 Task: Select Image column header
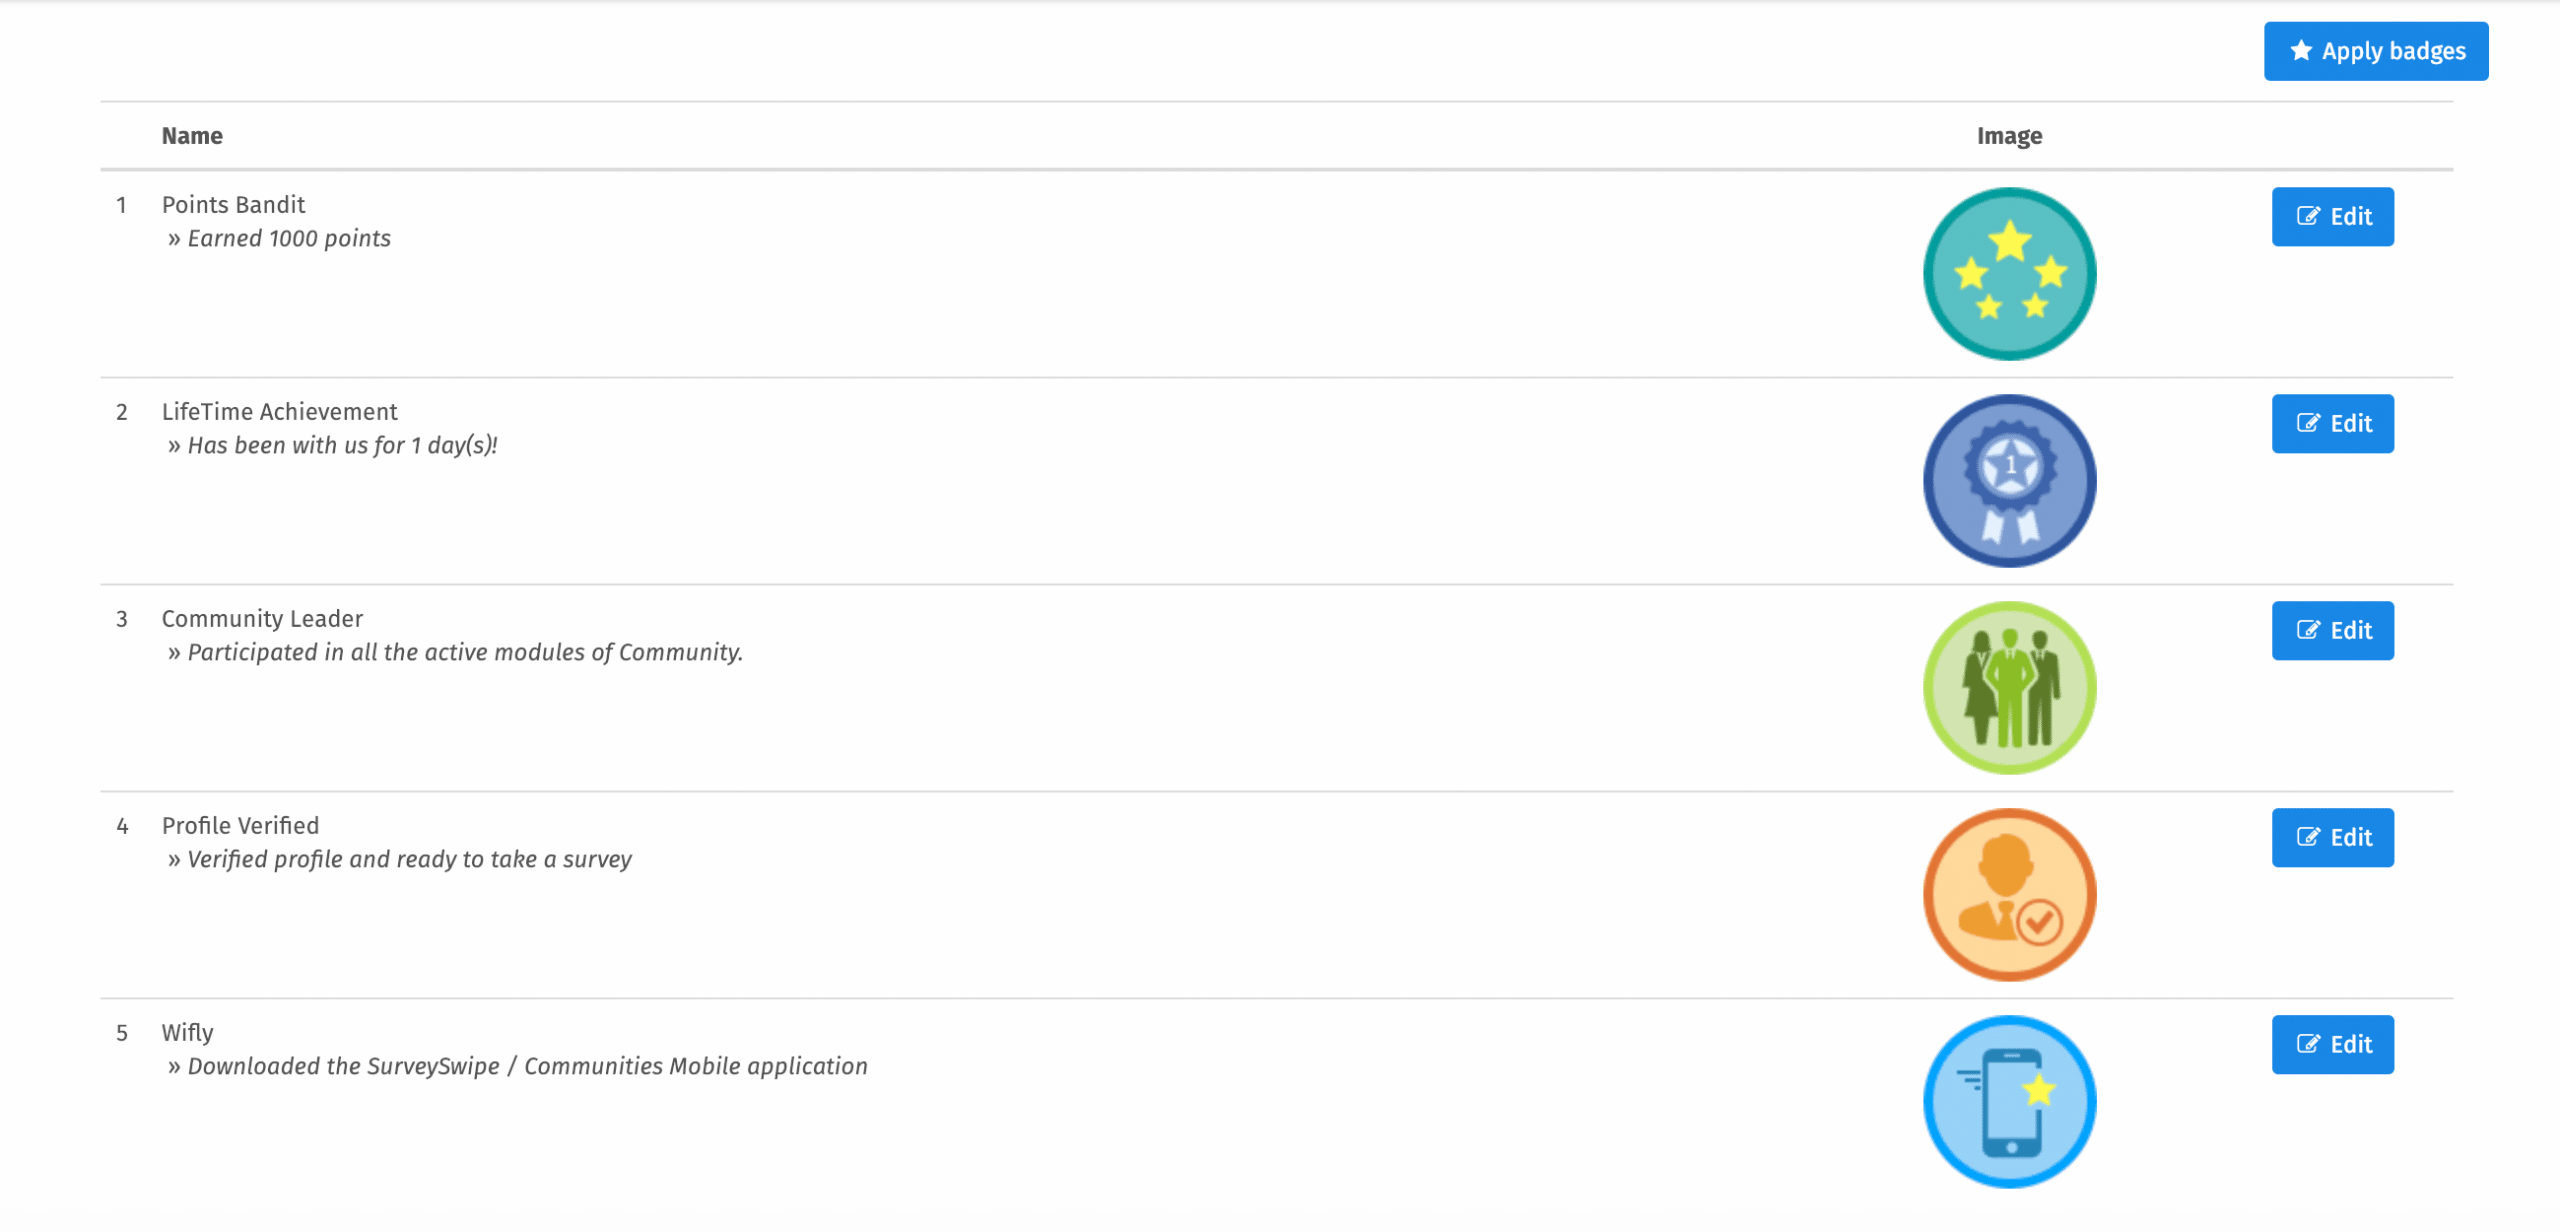[2010, 135]
